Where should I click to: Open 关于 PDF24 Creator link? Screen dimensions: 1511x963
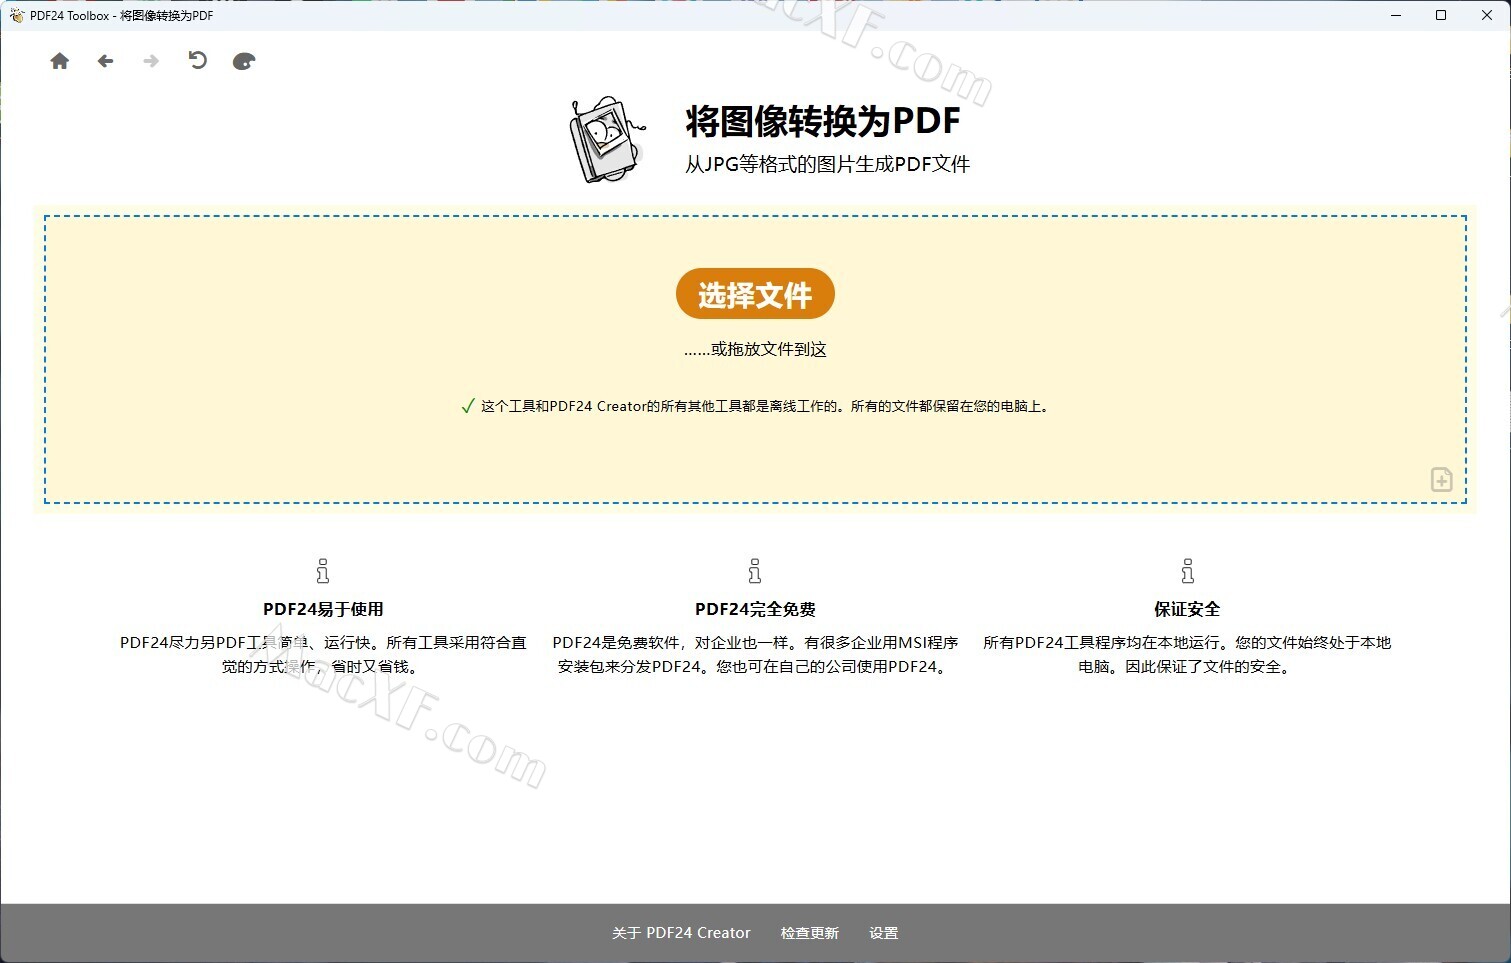681,933
